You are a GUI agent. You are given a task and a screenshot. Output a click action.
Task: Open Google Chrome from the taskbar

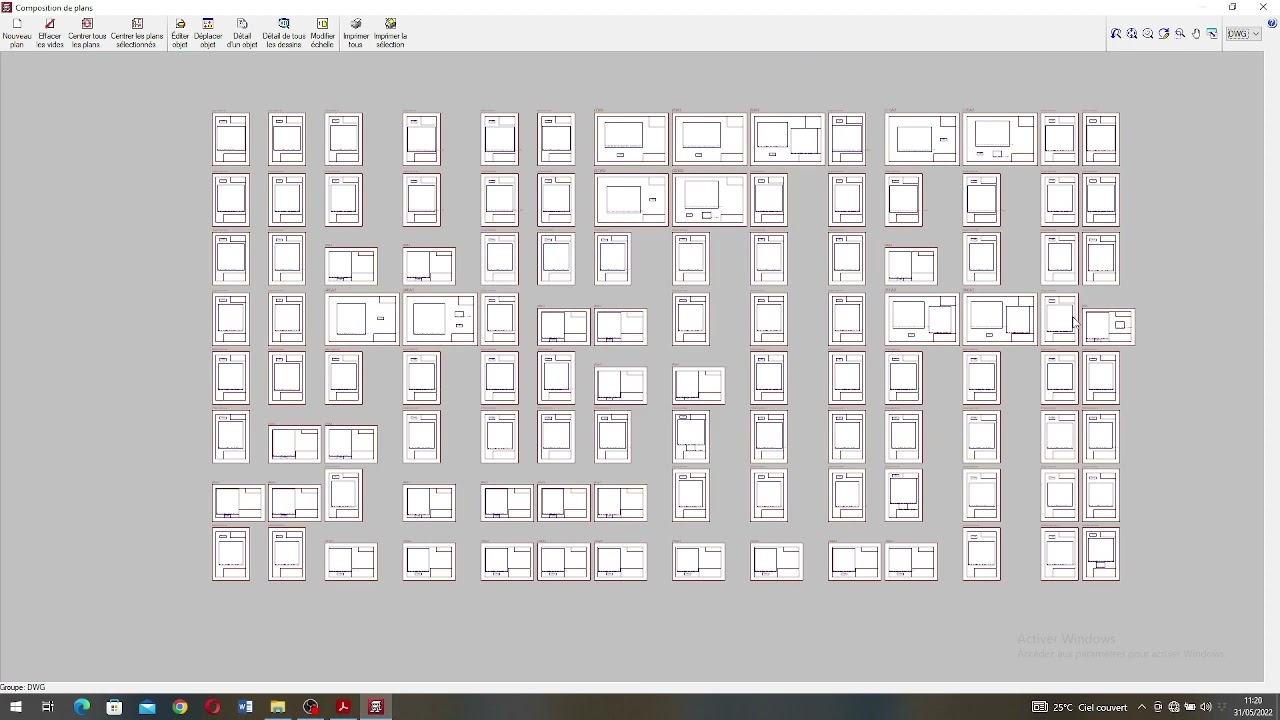click(180, 707)
